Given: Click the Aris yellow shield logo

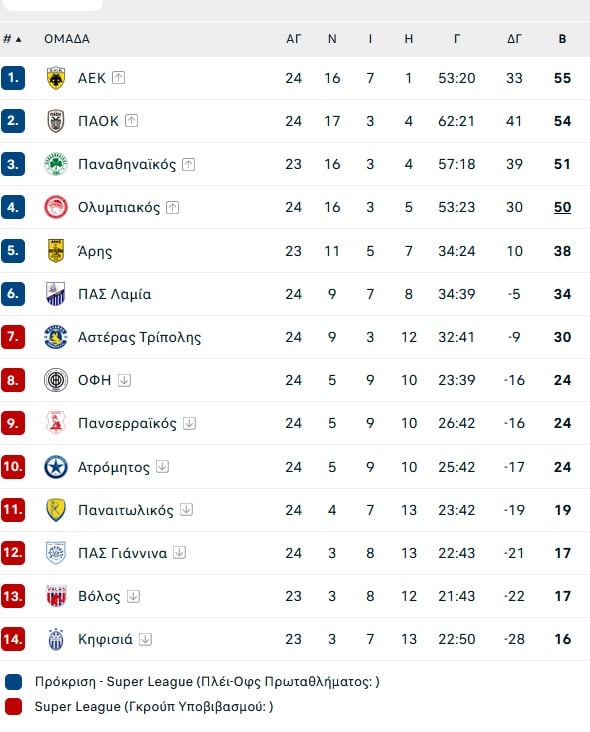Looking at the screenshot, I should 56,251.
